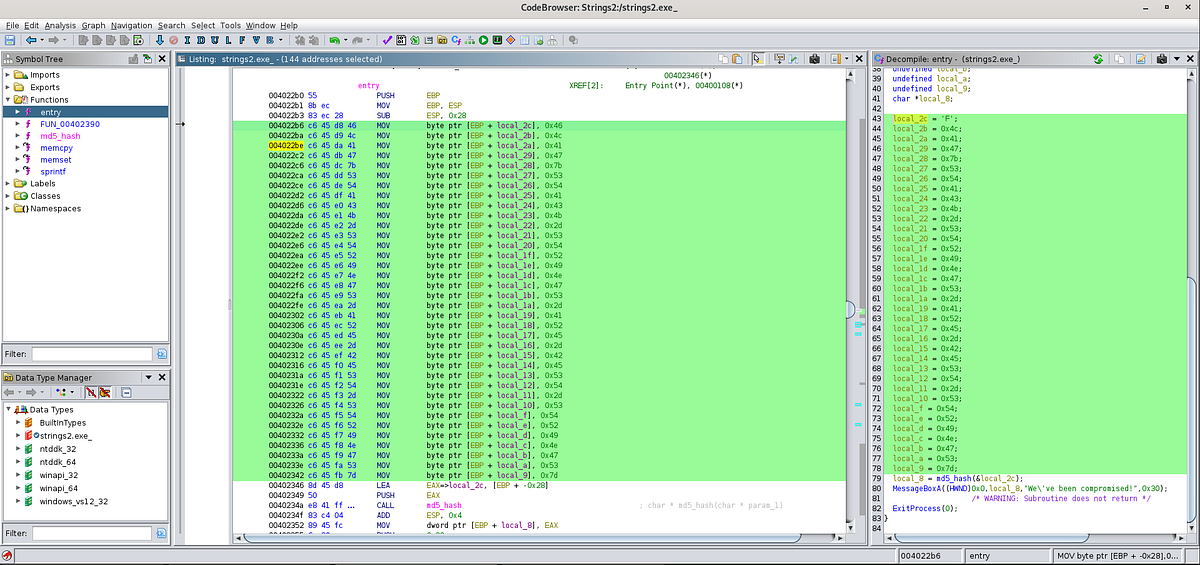Viewport: 1200px width, 565px height.
Task: Open the Analysis menu
Action: point(60,25)
